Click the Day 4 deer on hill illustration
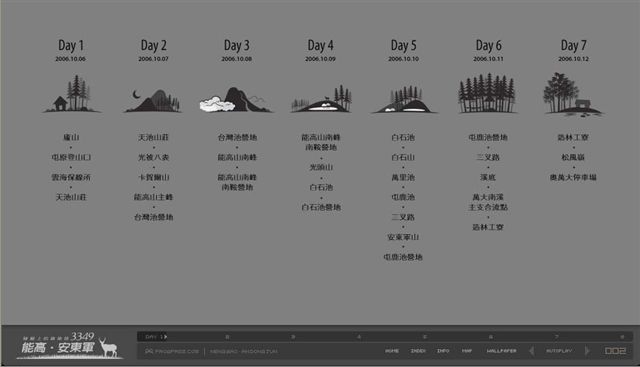The width and height of the screenshot is (640, 367). [321, 99]
